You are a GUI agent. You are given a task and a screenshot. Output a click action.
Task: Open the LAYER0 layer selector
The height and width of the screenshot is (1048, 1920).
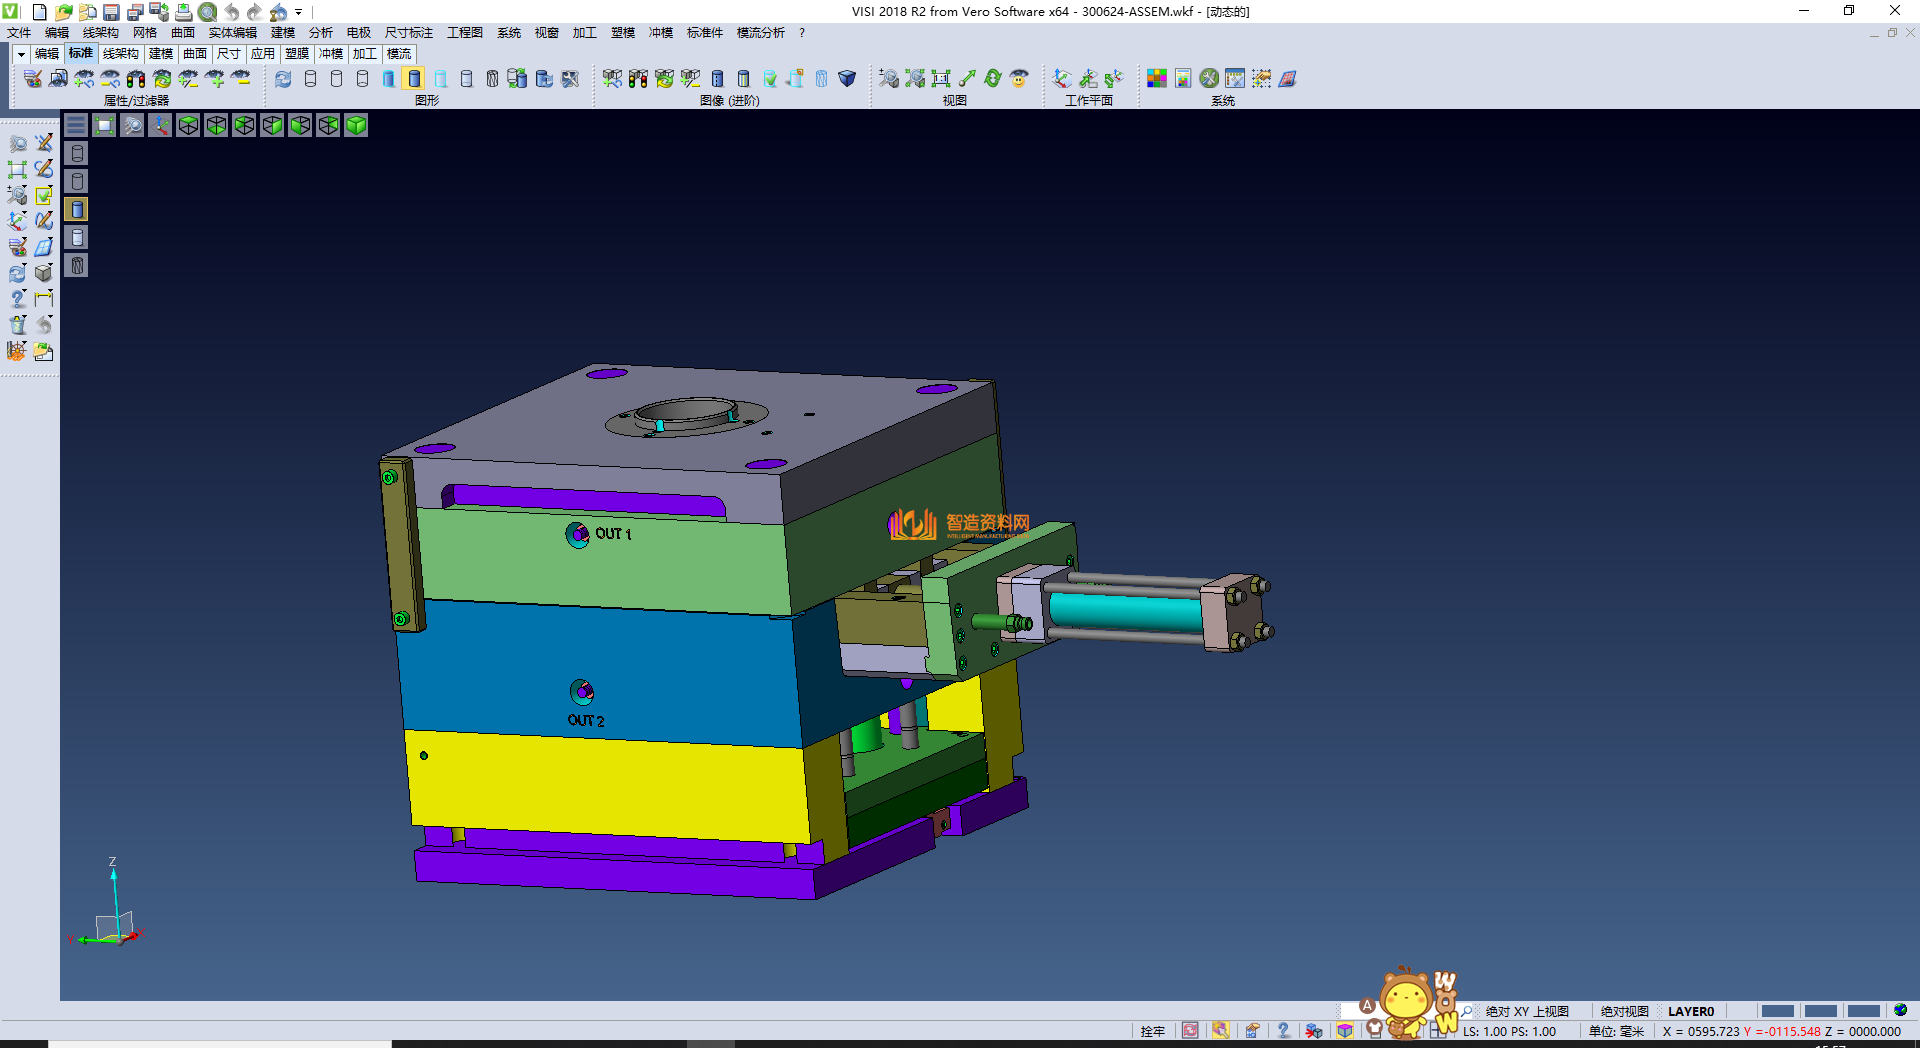[x=1690, y=1011]
